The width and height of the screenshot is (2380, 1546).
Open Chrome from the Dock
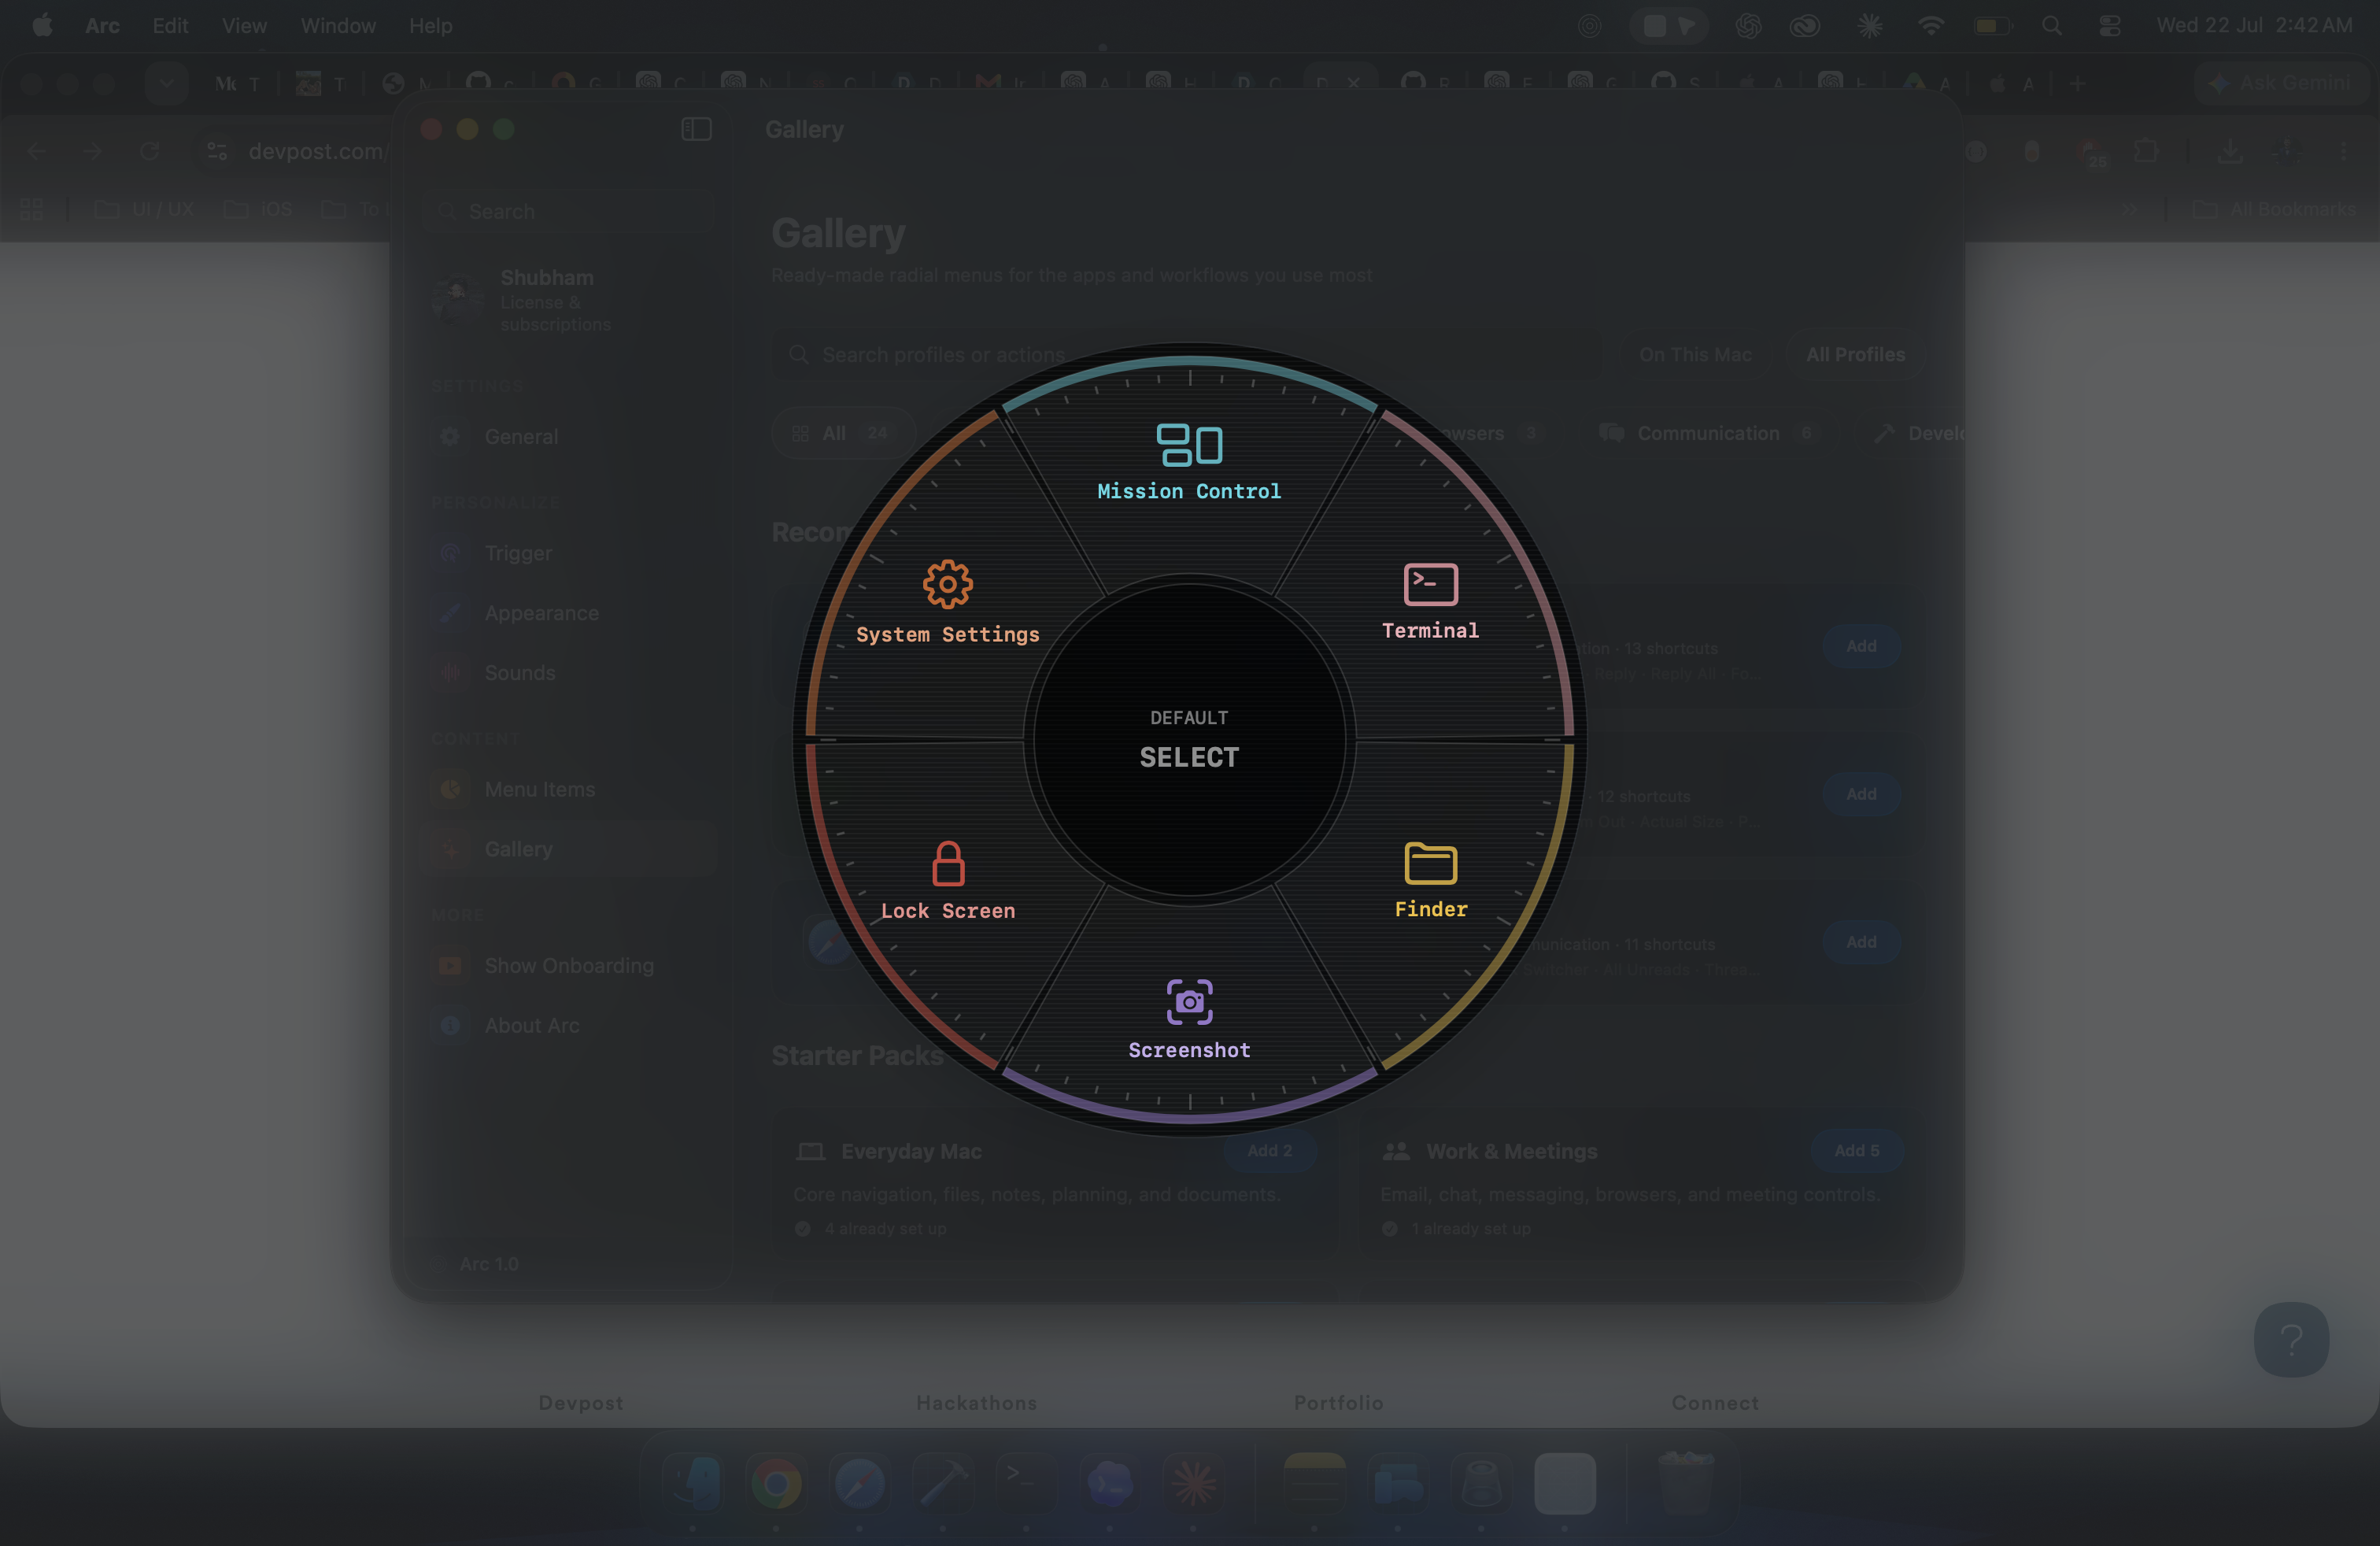776,1483
